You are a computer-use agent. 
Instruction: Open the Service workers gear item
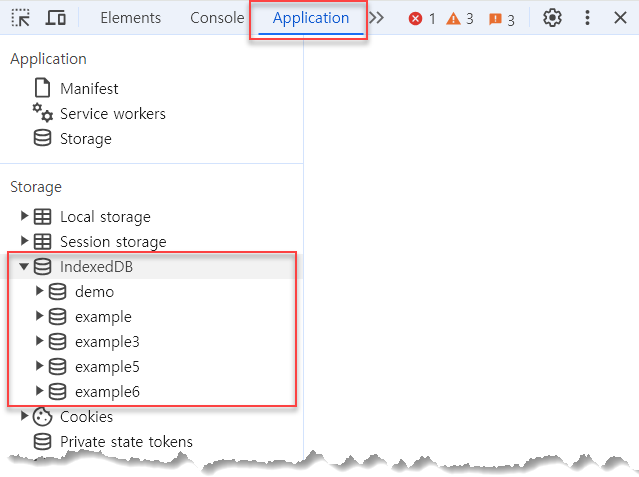coord(99,114)
